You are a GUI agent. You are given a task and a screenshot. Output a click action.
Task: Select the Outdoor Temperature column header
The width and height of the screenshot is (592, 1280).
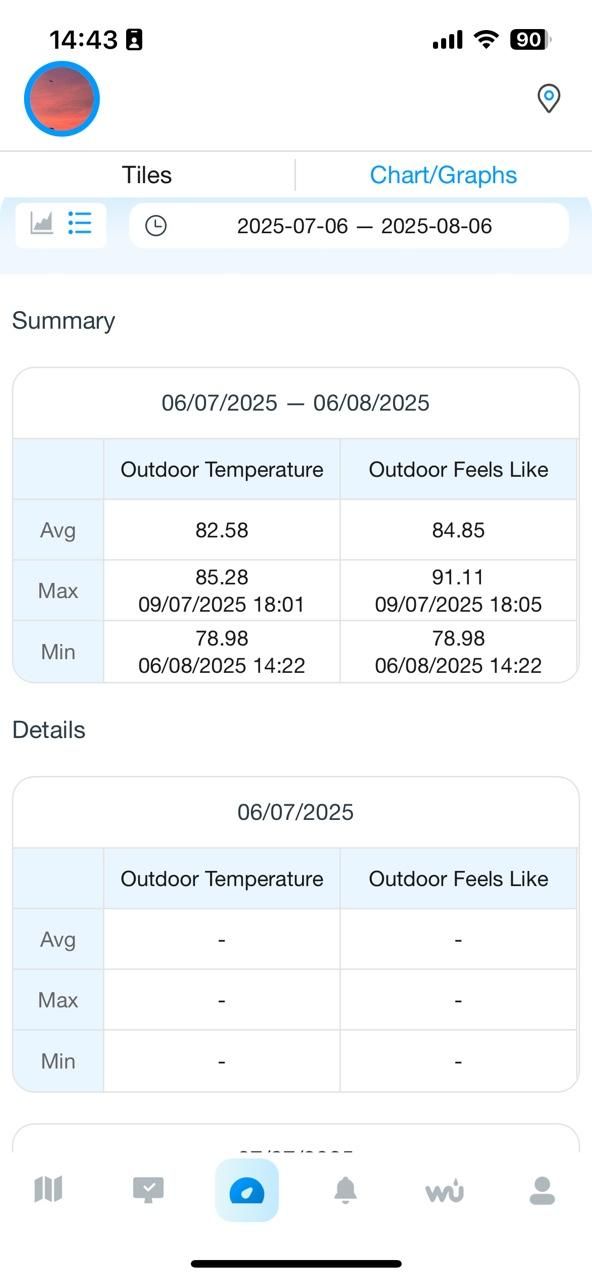pyautogui.click(x=221, y=469)
